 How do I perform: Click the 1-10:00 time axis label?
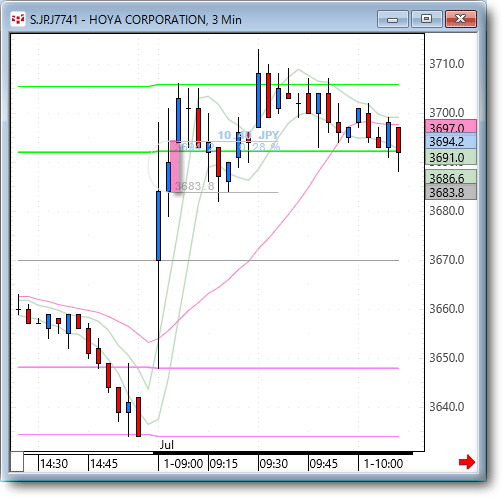tap(383, 464)
